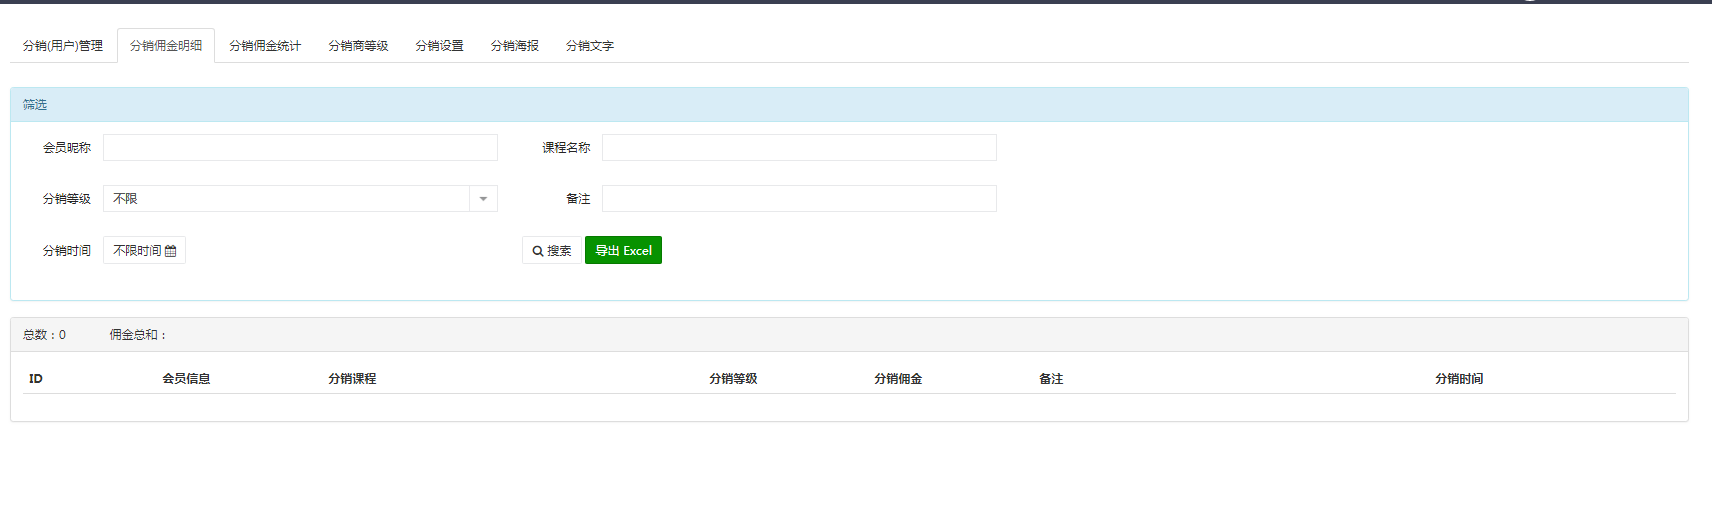The height and width of the screenshot is (516, 1712).
Task: Click the 搜索 search button
Action: (x=552, y=251)
